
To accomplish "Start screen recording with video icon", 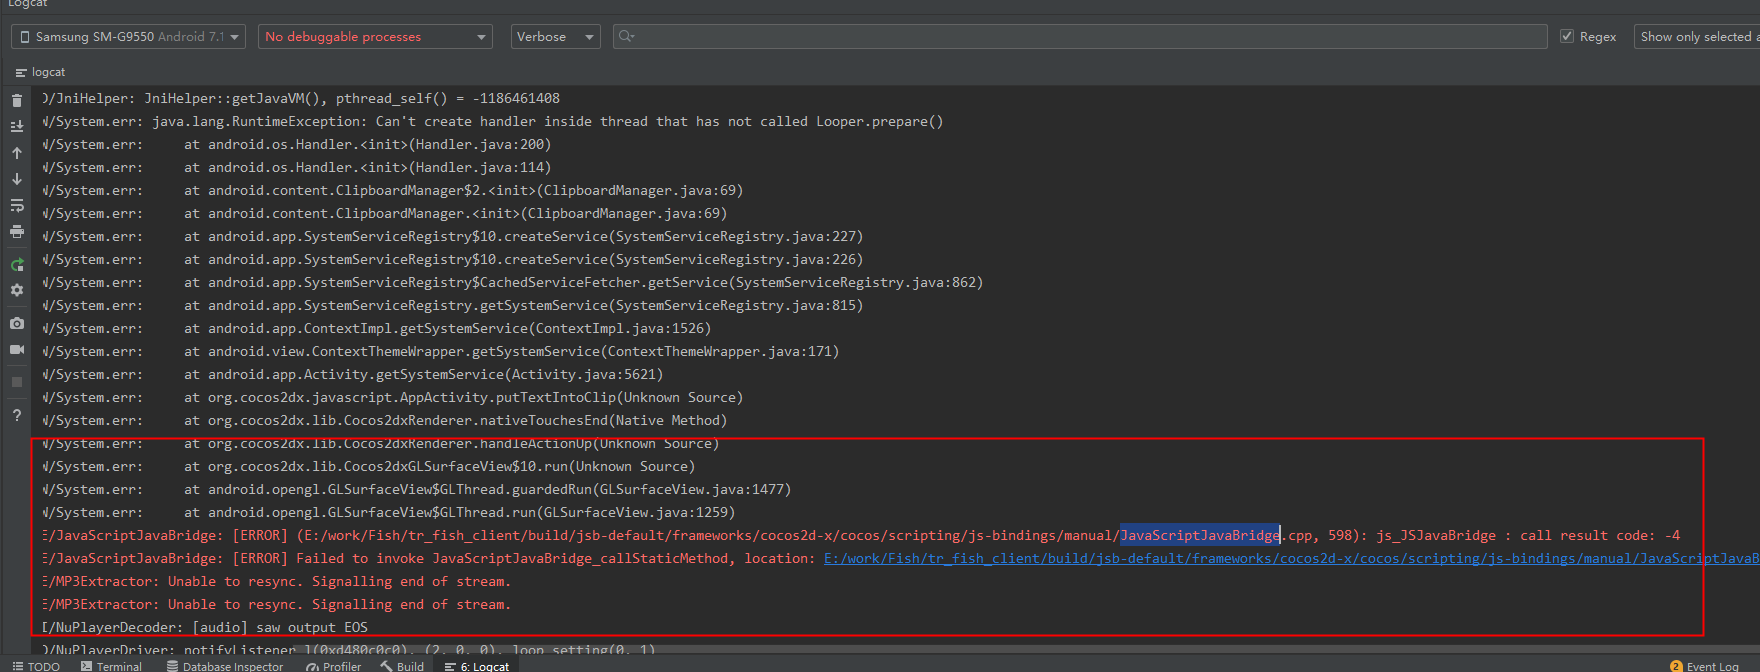I will (17, 349).
